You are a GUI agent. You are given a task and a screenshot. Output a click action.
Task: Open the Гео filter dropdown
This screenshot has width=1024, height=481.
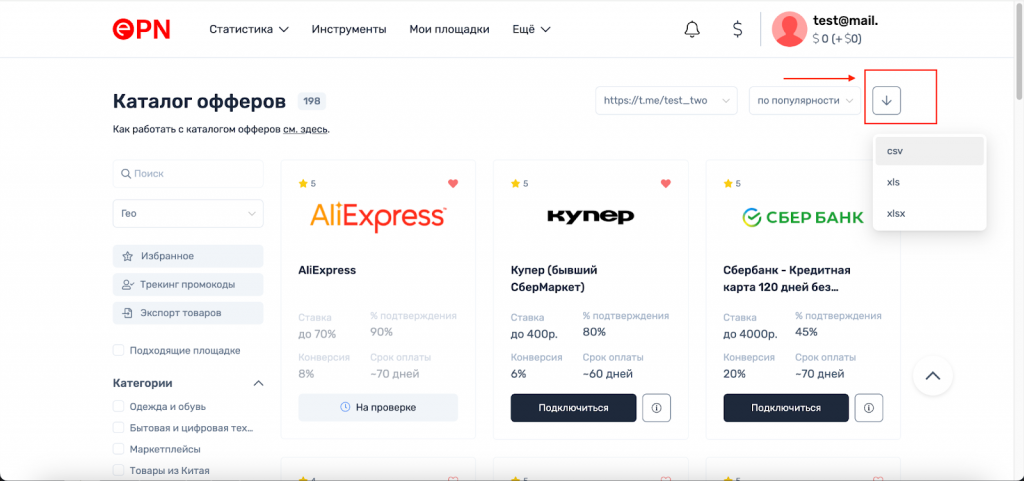click(x=188, y=213)
